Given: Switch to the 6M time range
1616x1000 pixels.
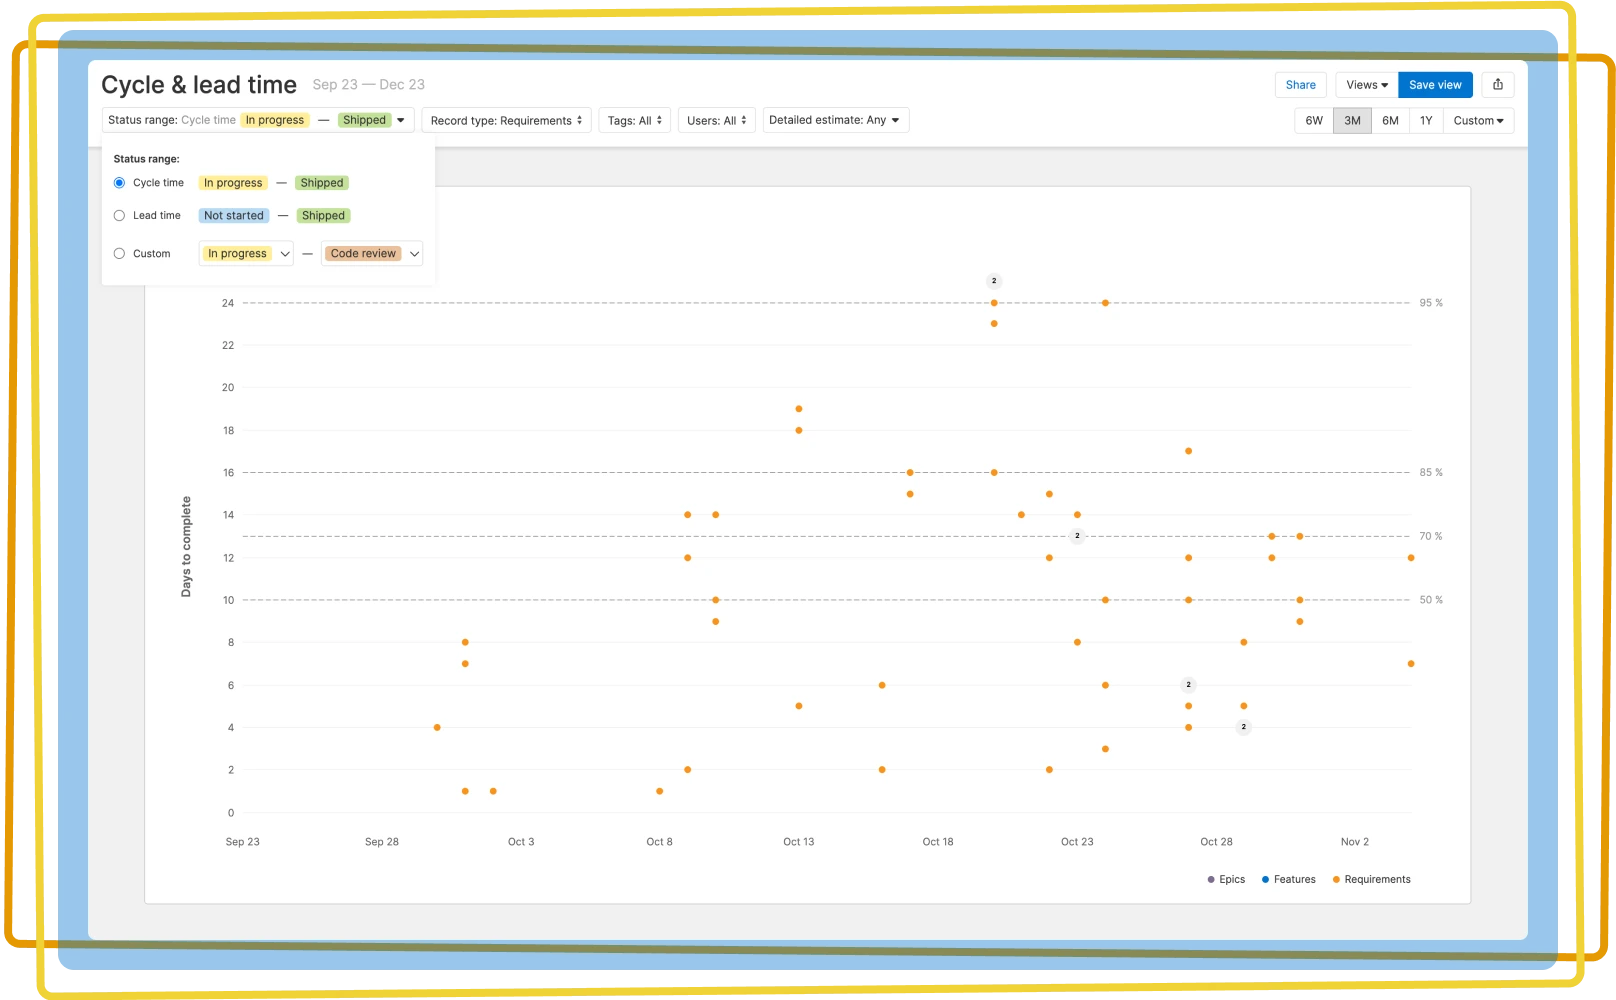Looking at the screenshot, I should click(1390, 120).
